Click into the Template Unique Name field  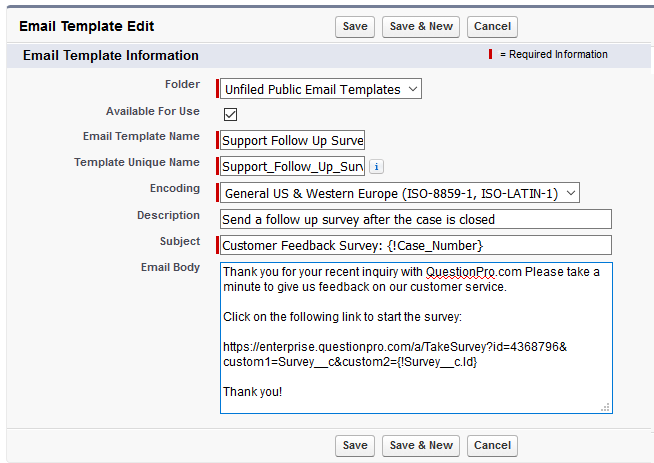[x=293, y=167]
